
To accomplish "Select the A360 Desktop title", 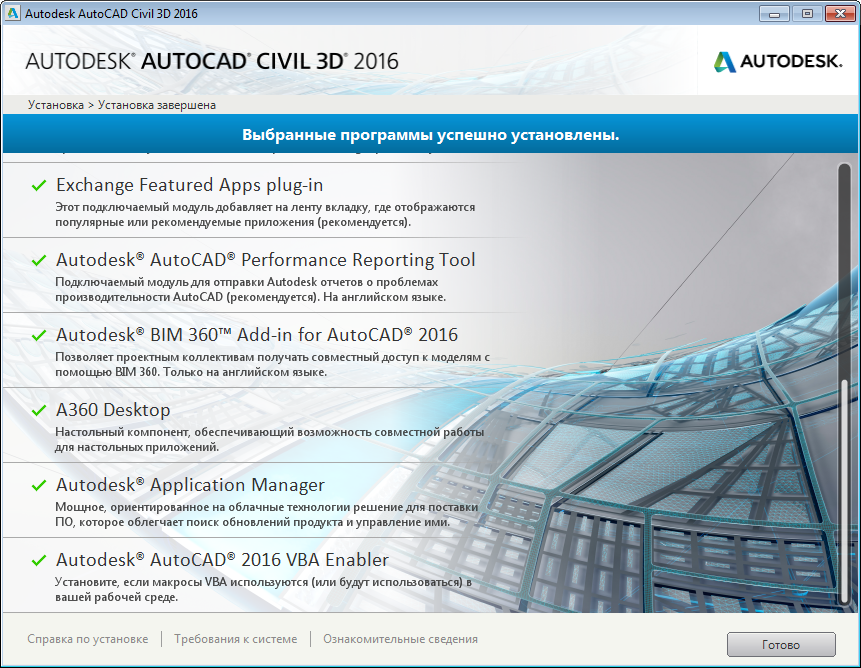I will (113, 410).
